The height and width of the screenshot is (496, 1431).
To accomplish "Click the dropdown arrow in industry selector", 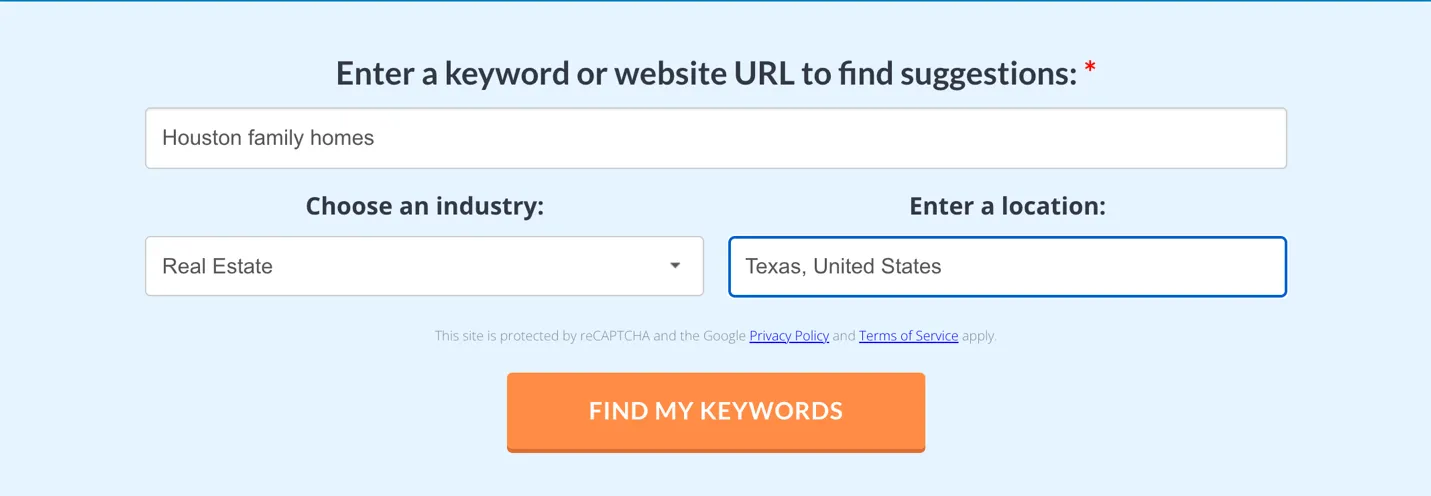I will (675, 266).
